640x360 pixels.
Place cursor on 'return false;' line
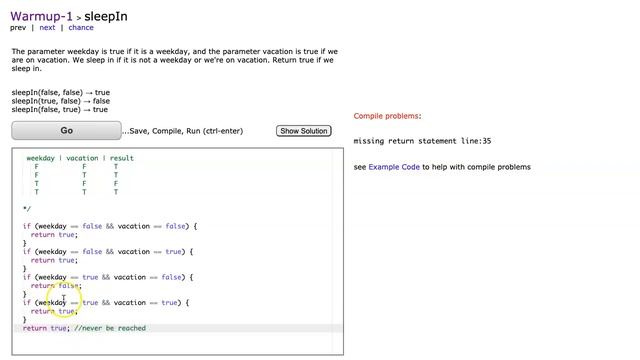tap(56, 286)
